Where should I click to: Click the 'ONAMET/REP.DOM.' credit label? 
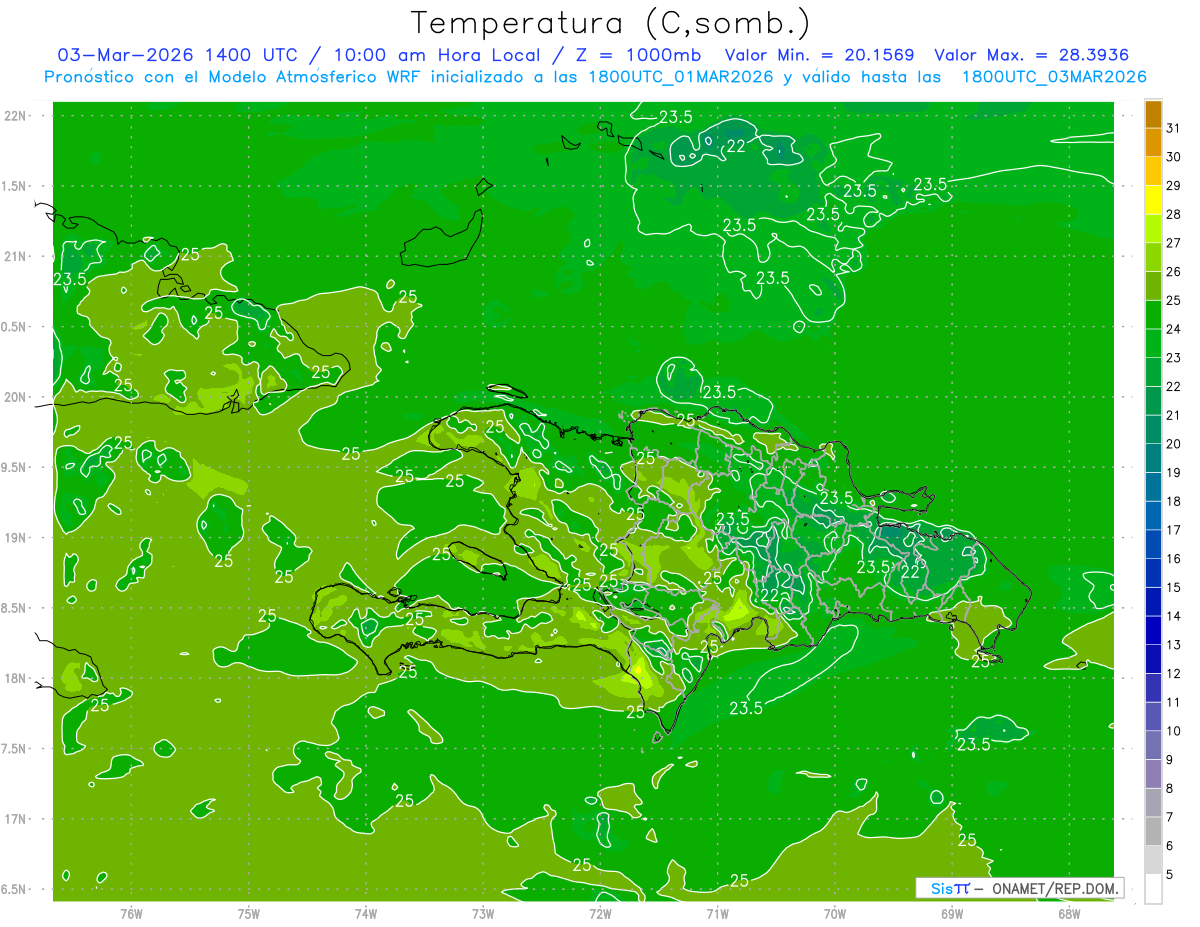tap(1054, 888)
